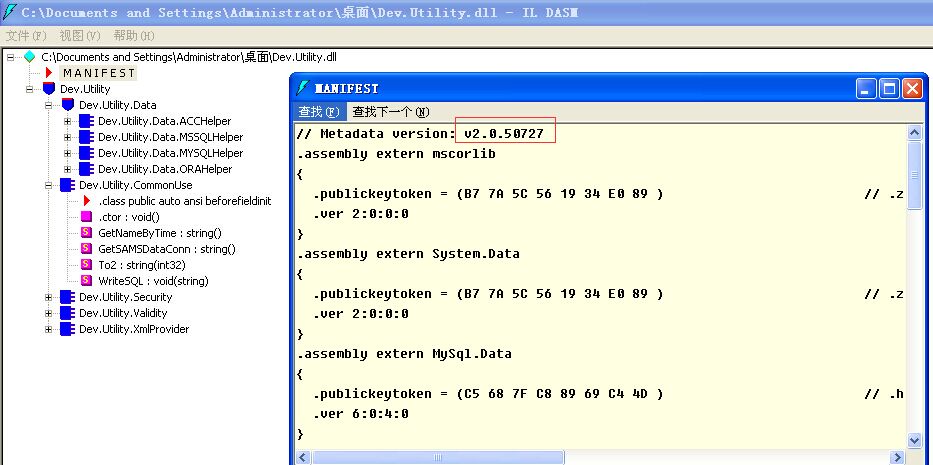Select '.class public auto ansi beforefieldinit' row

coord(185,201)
